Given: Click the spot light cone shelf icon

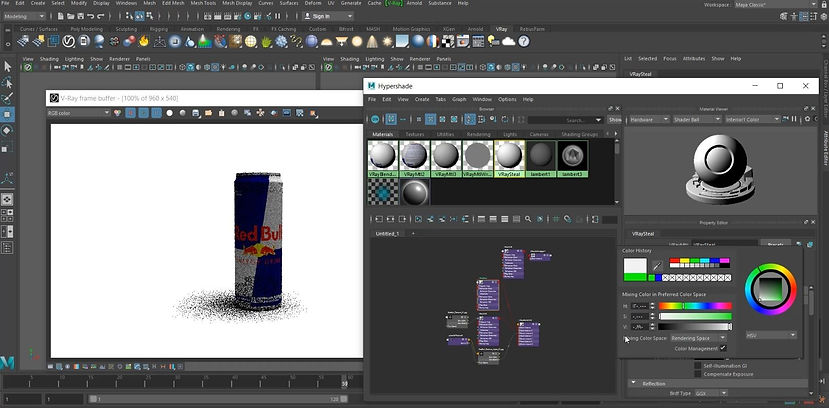Looking at the screenshot, I should 372,41.
